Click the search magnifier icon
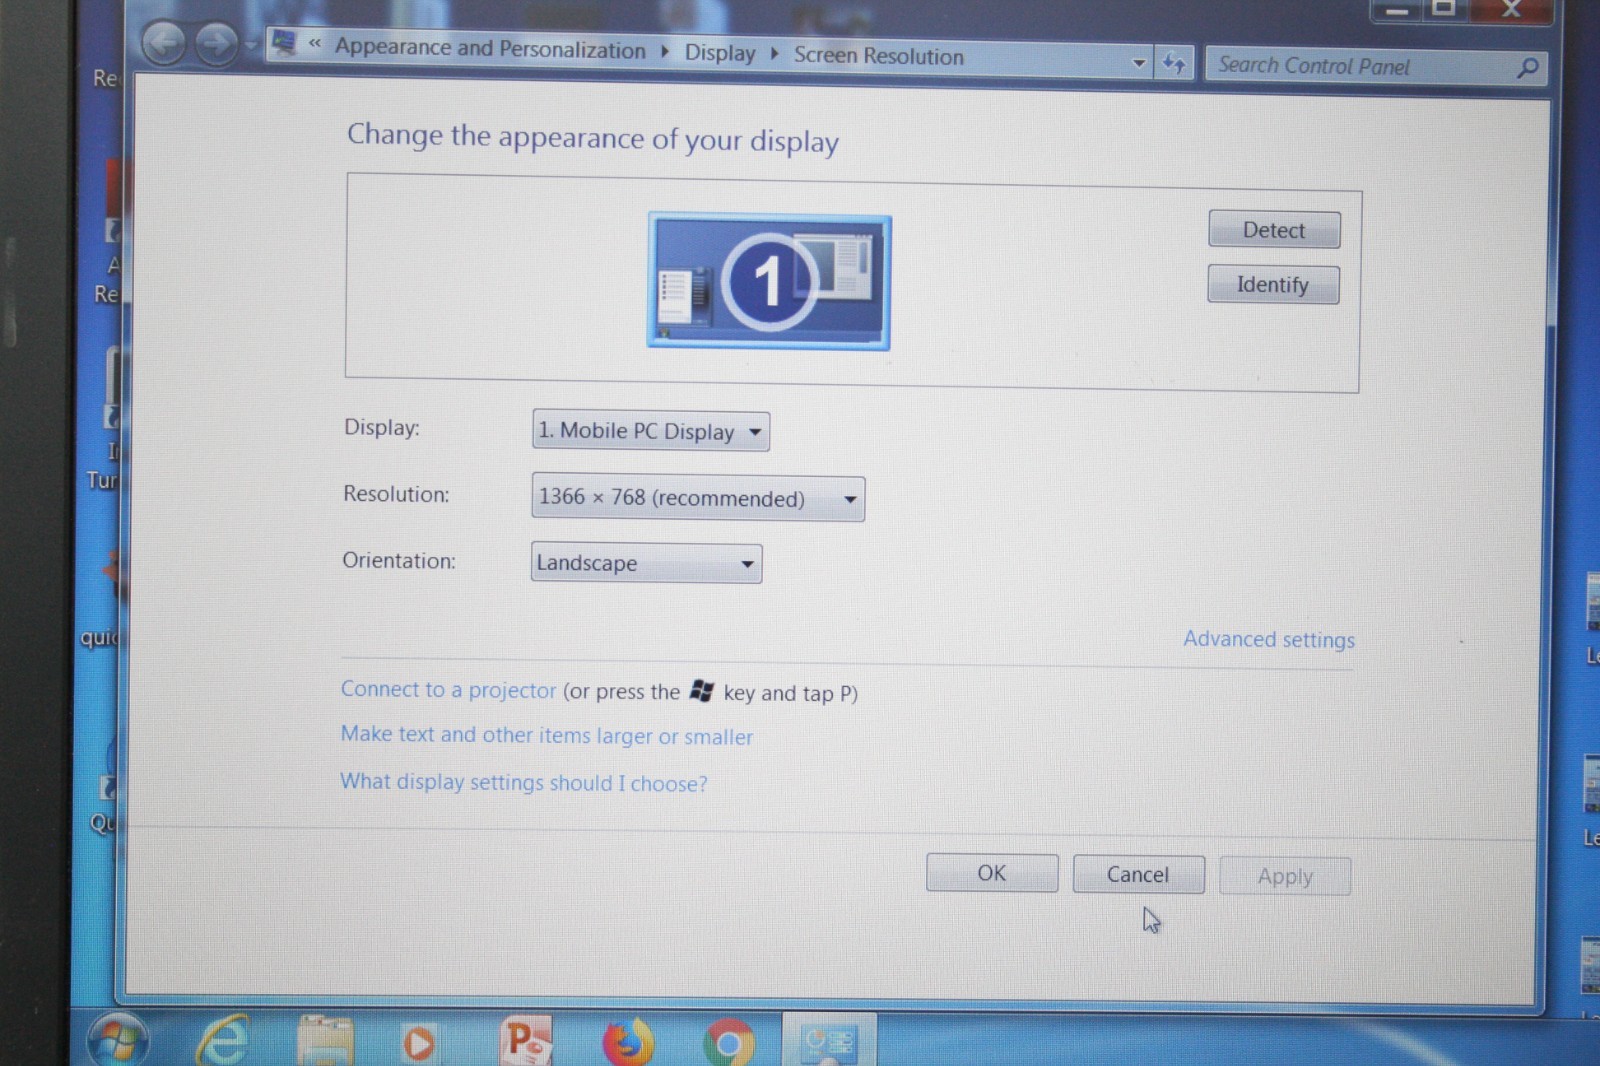Viewport: 1600px width, 1066px height. point(1527,68)
